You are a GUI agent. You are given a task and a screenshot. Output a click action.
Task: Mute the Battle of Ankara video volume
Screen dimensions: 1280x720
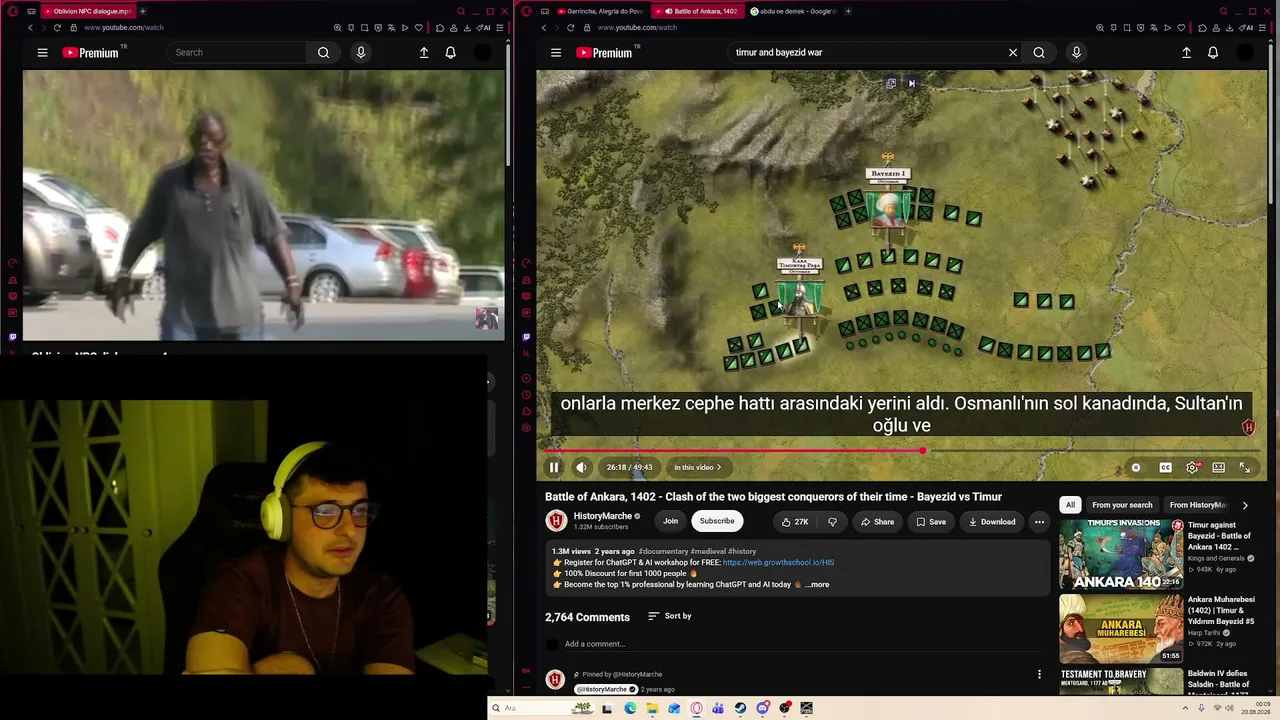pos(581,467)
